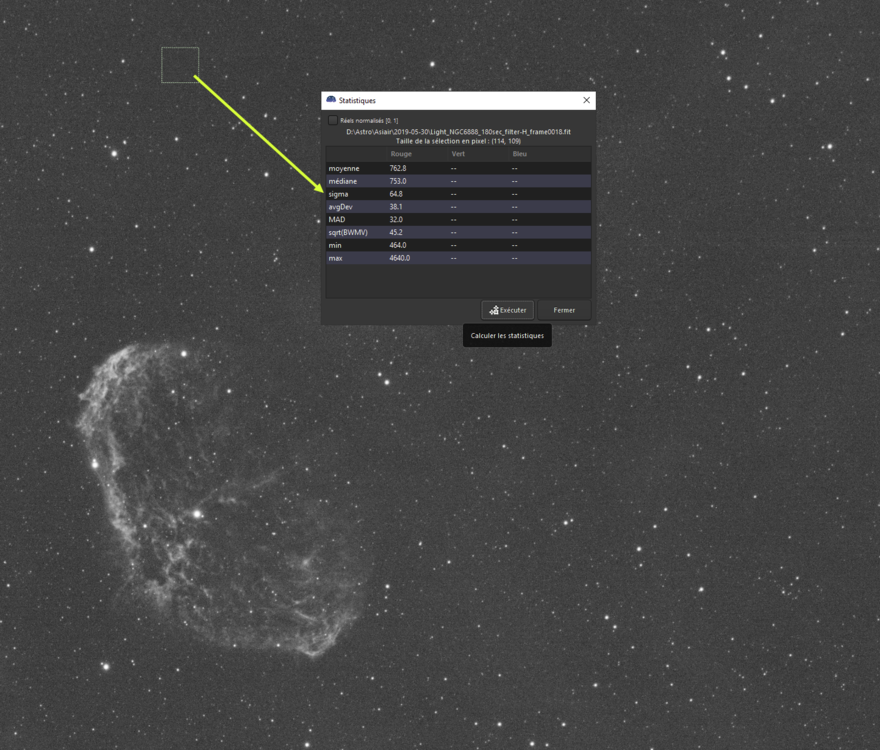Click the Exécuter button
Screen dimensions: 880x750
click(507, 310)
